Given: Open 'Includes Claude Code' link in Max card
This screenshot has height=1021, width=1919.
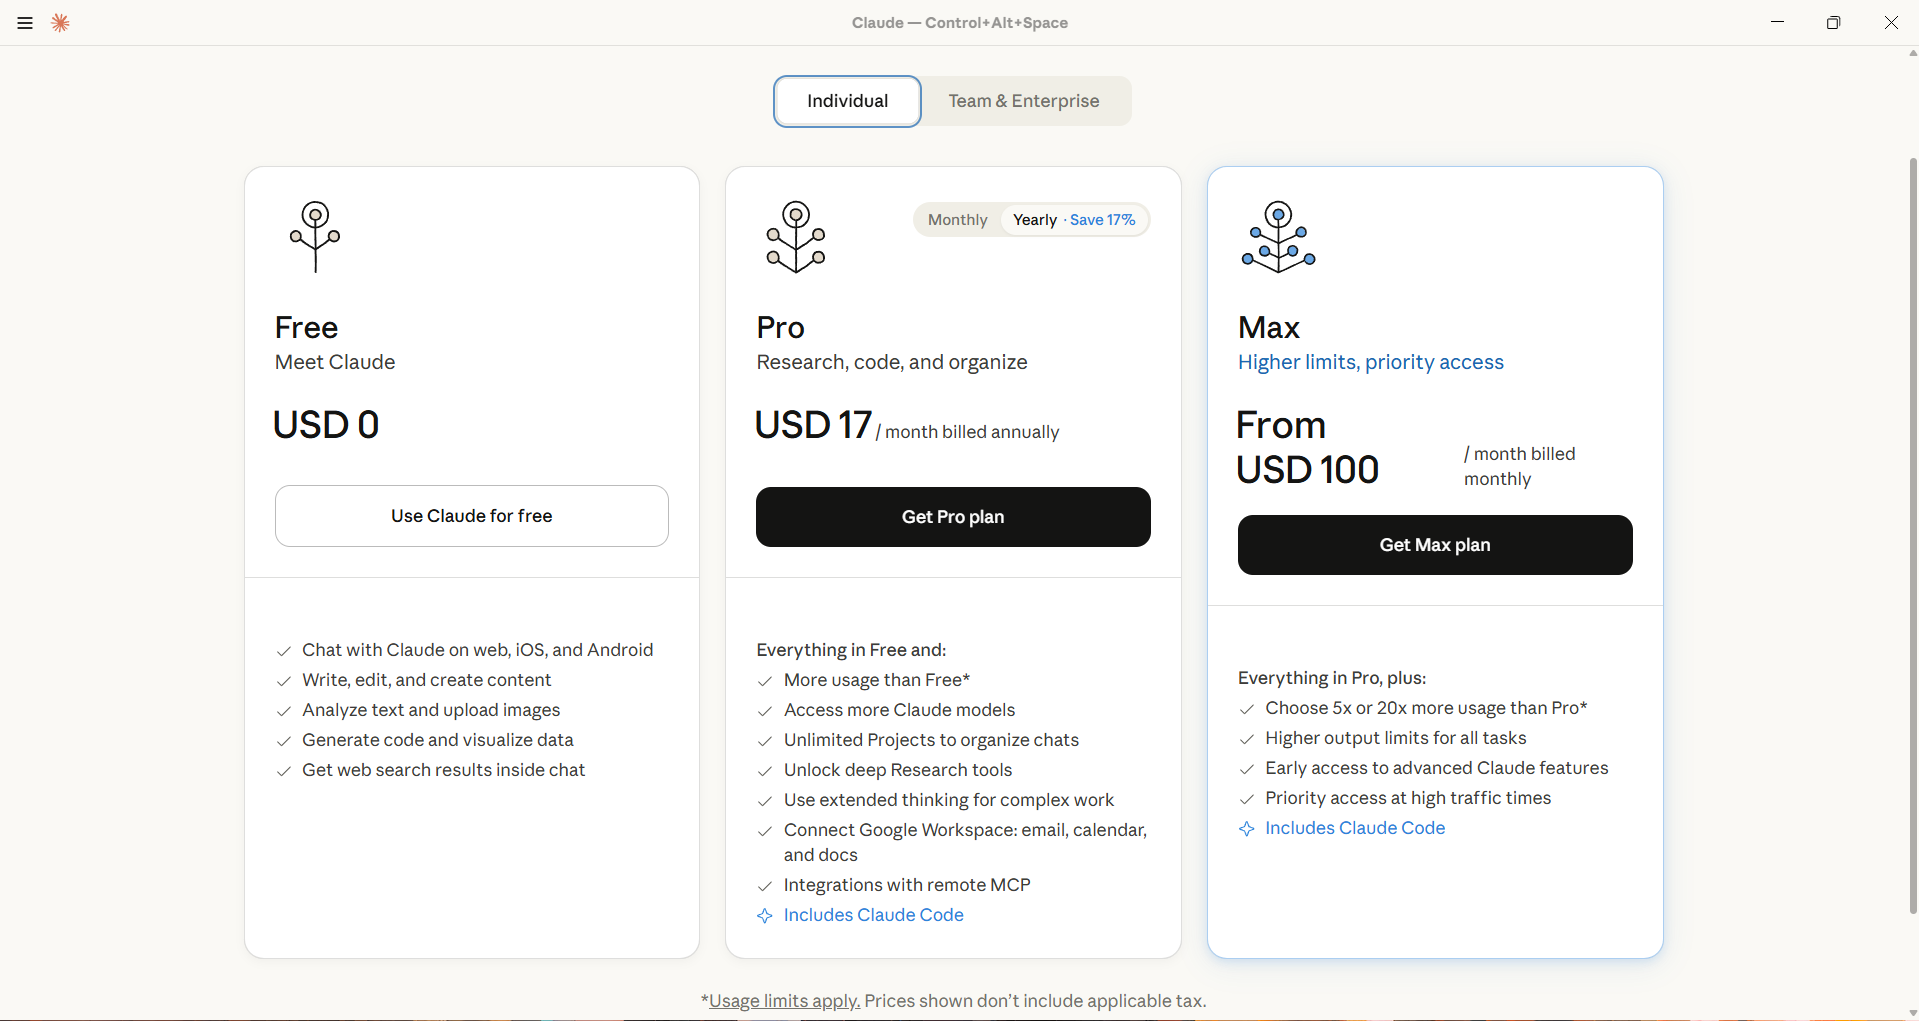Looking at the screenshot, I should [1355, 828].
